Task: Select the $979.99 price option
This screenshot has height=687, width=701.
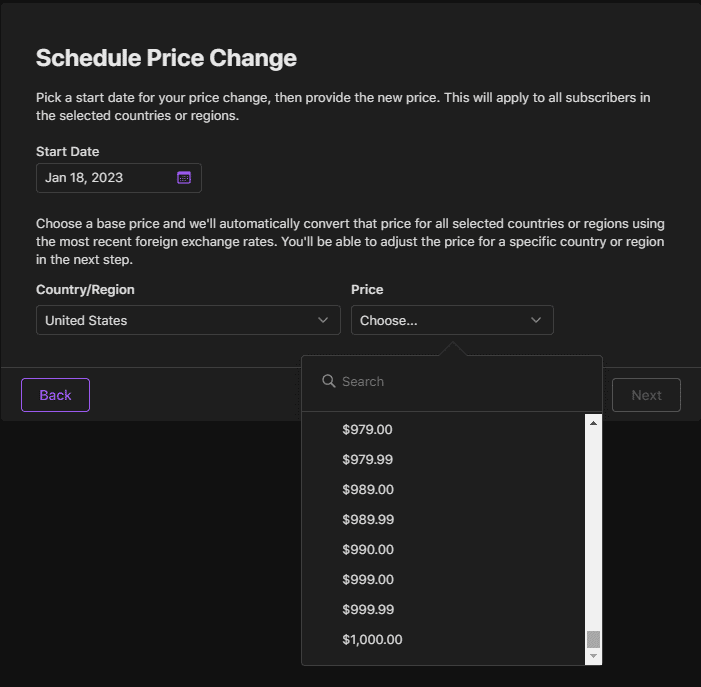Action: coord(443,459)
